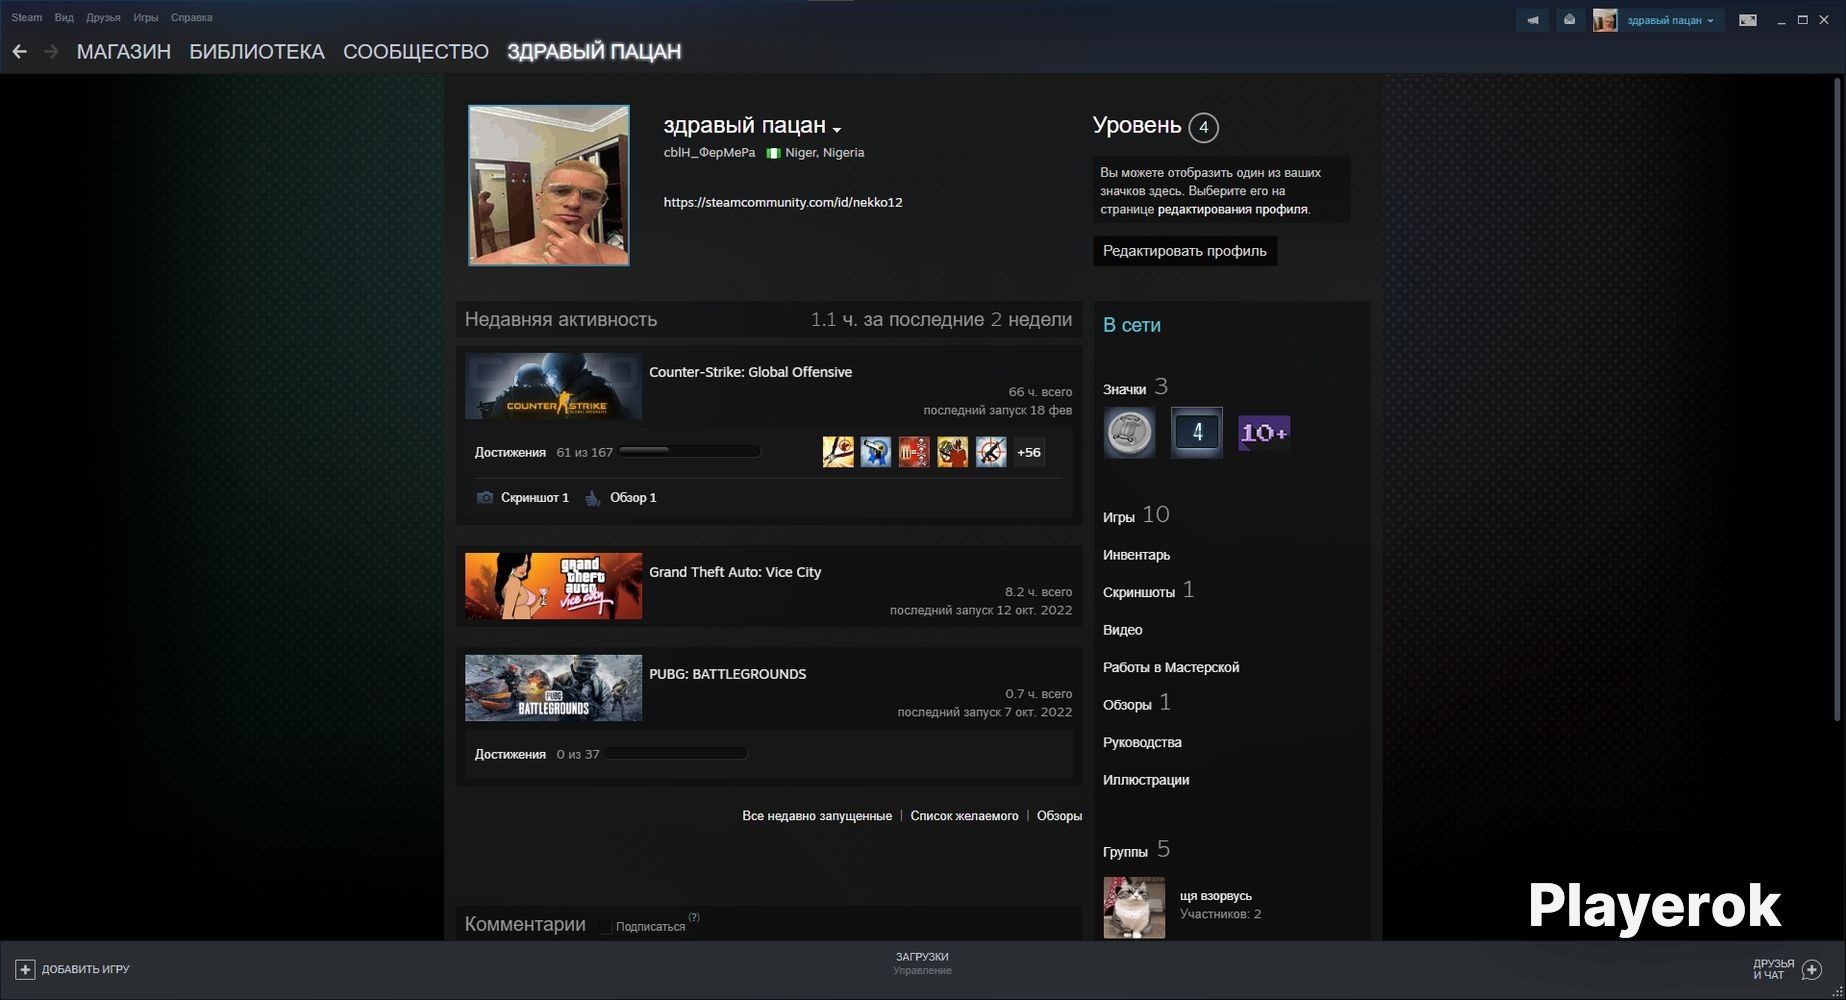
Task: Switch to the БИБЛИОТЕКА tab
Action: [257, 51]
